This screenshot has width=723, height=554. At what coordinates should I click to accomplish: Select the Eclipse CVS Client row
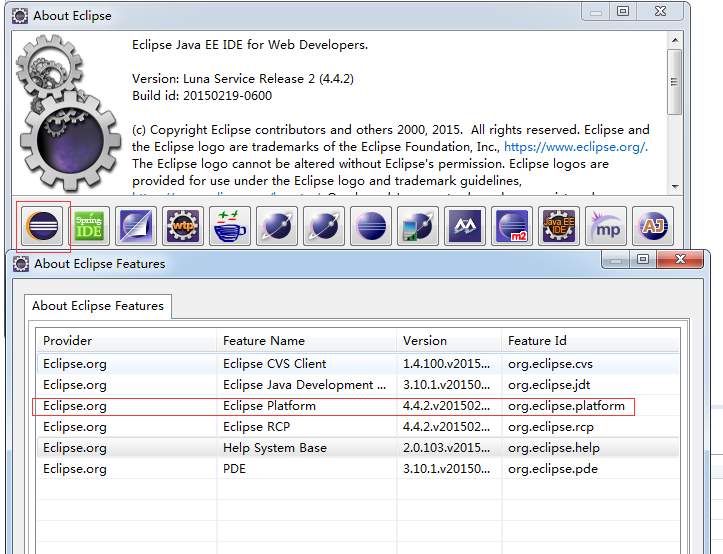[358, 364]
